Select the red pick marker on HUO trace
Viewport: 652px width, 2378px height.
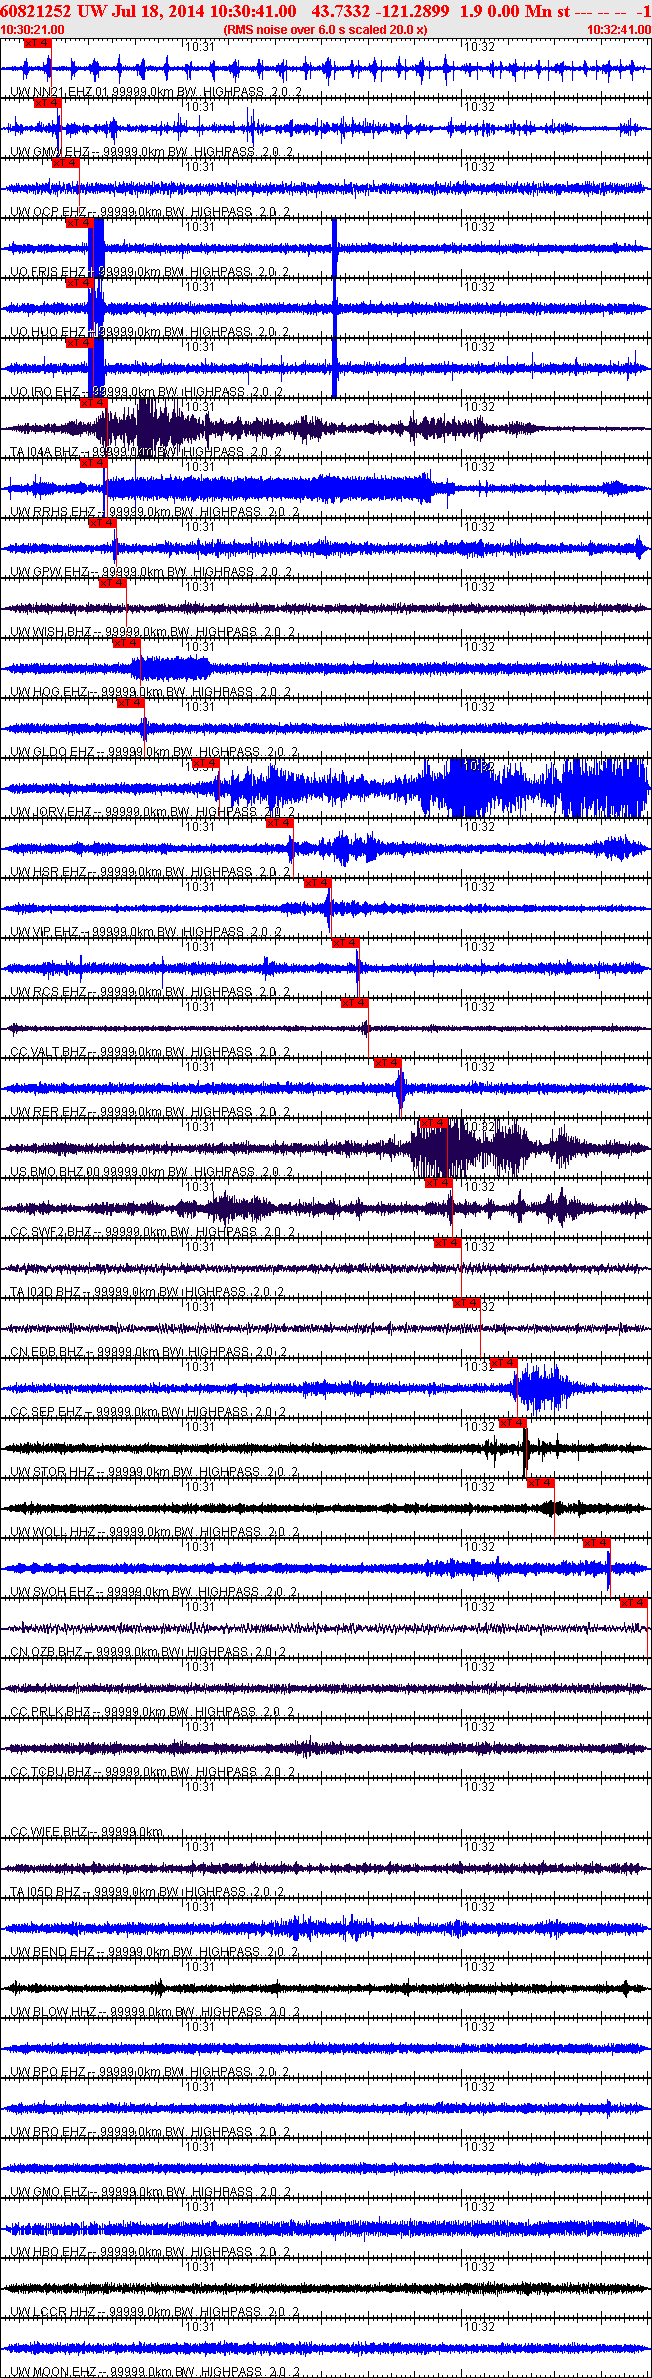point(79,283)
